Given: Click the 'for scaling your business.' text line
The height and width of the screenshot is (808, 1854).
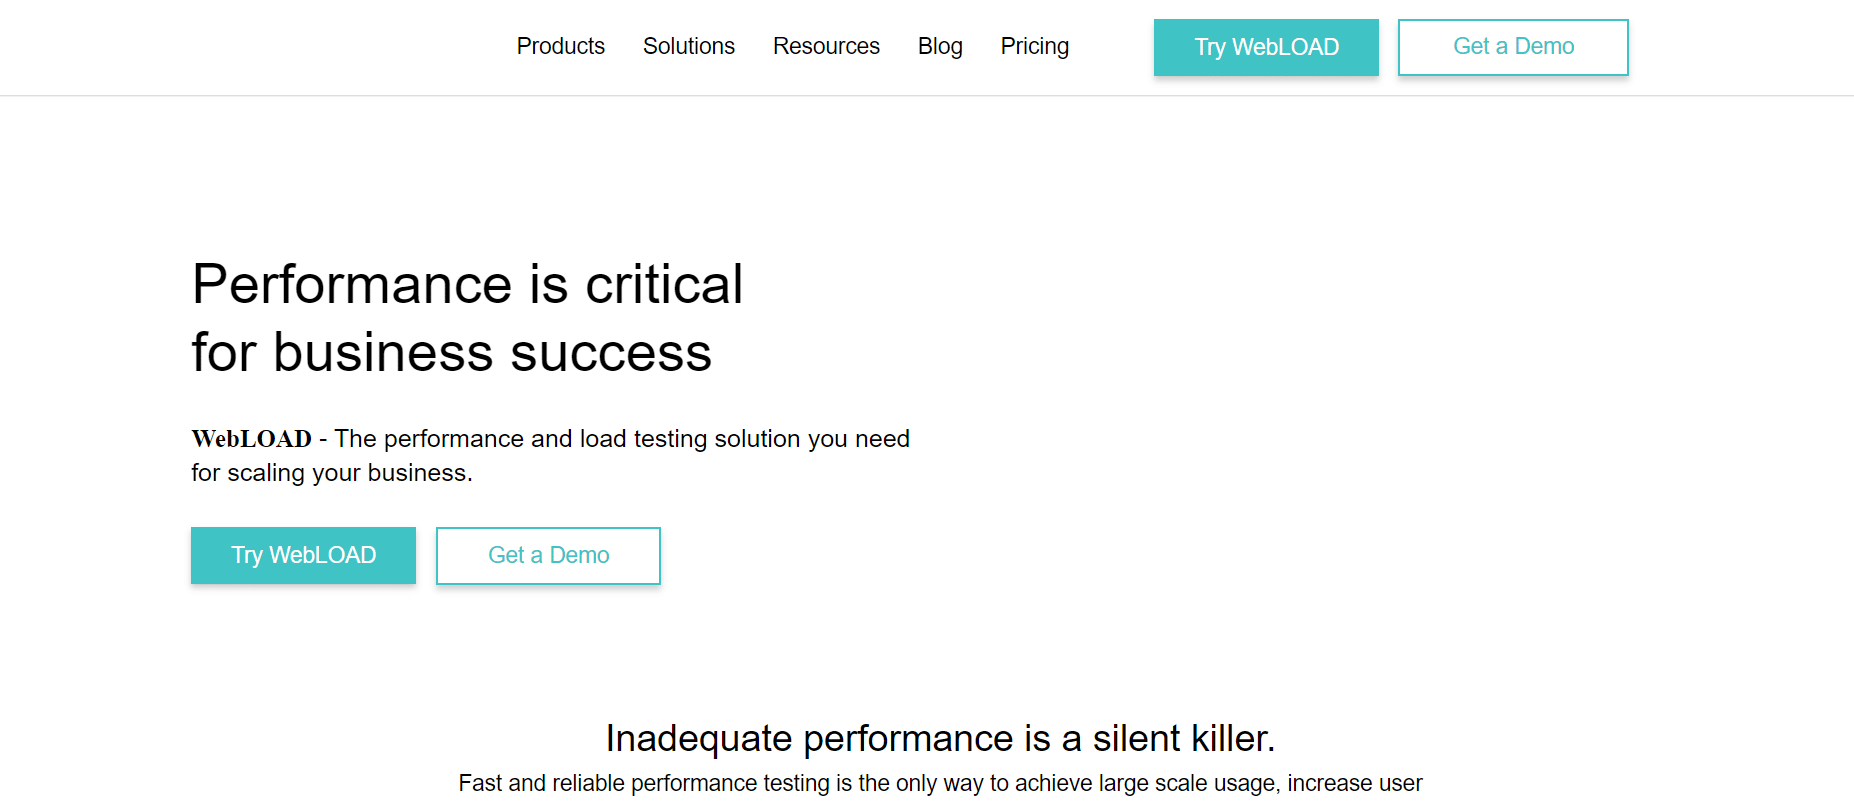Looking at the screenshot, I should (331, 473).
